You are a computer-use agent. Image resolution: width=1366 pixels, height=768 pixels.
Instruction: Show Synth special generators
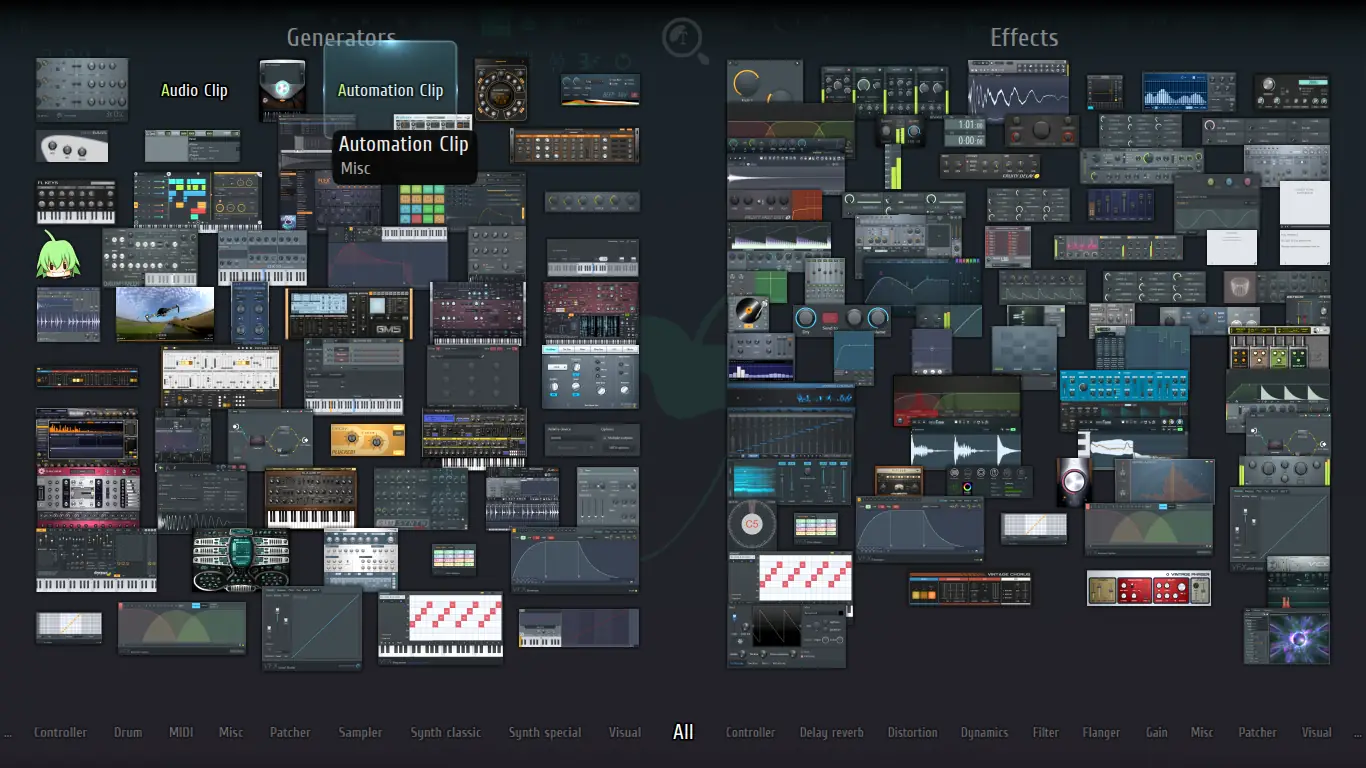[x=545, y=732]
